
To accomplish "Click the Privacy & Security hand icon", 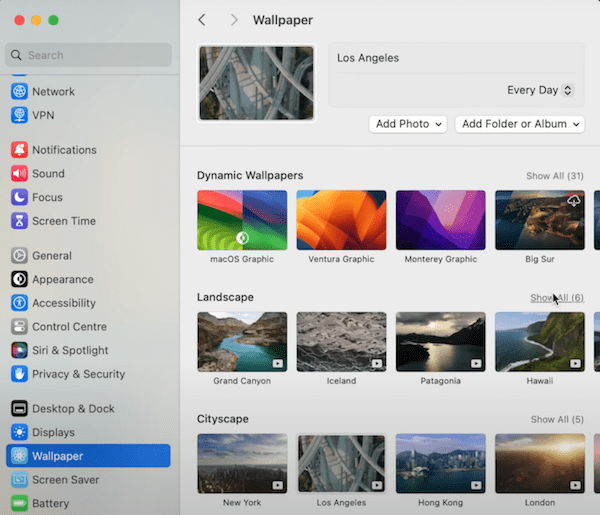I will 19,374.
